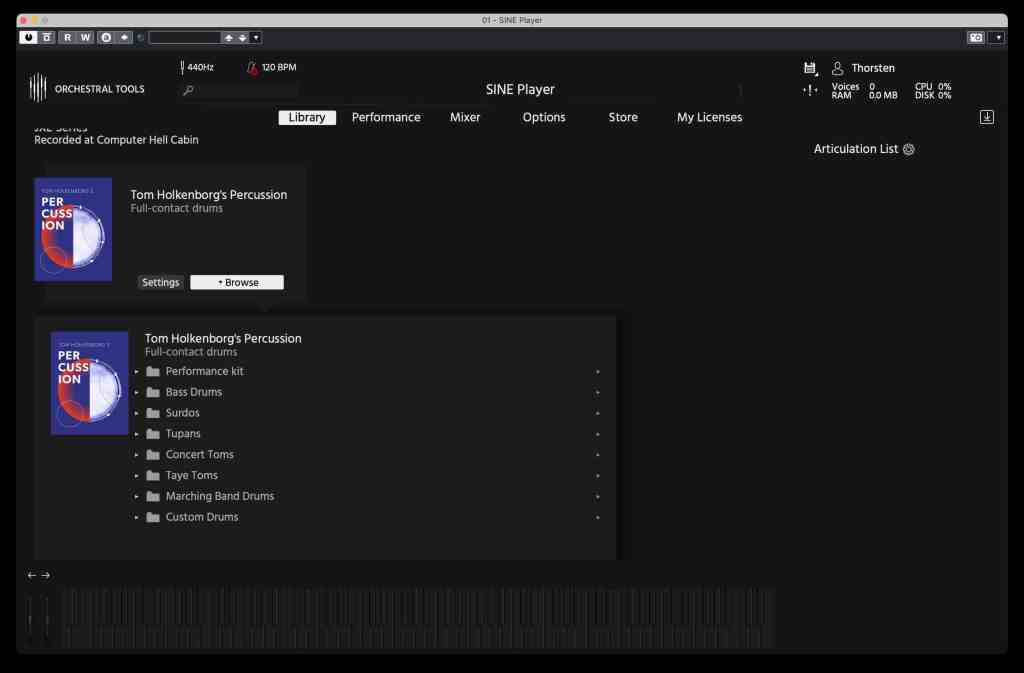This screenshot has width=1024, height=673.
Task: Open the dropdown next to the camera icon
Action: [x=998, y=38]
